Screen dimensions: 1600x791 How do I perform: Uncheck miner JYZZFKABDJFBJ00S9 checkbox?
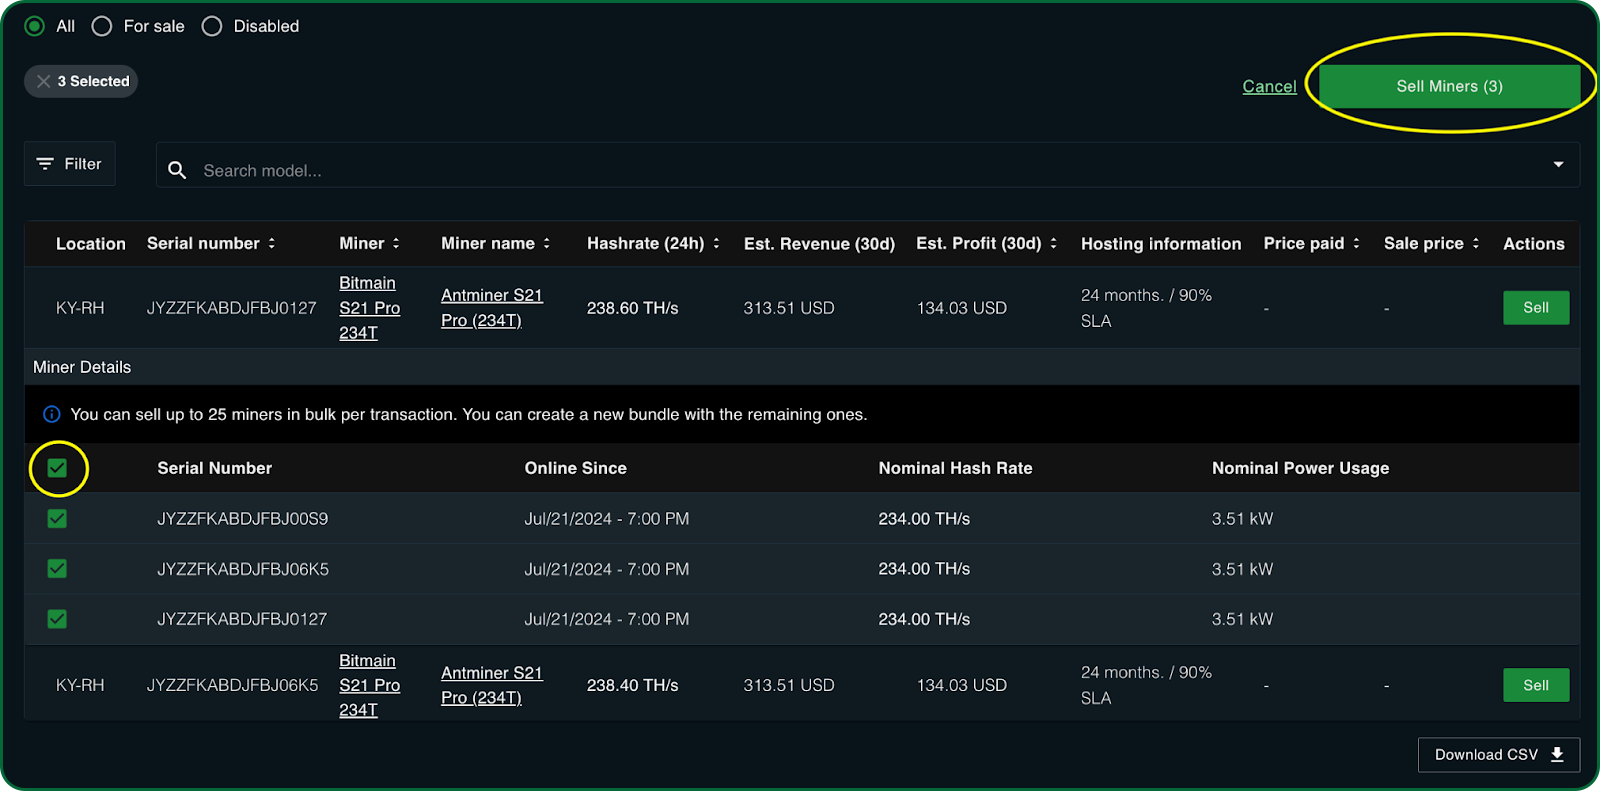pyautogui.click(x=57, y=518)
